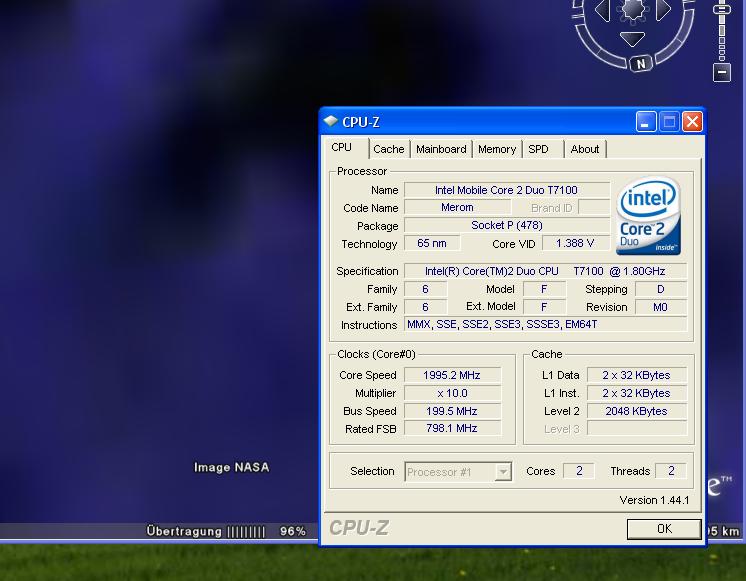Click the Core Speed value field
Viewport: 746px width, 581px height.
[452, 375]
